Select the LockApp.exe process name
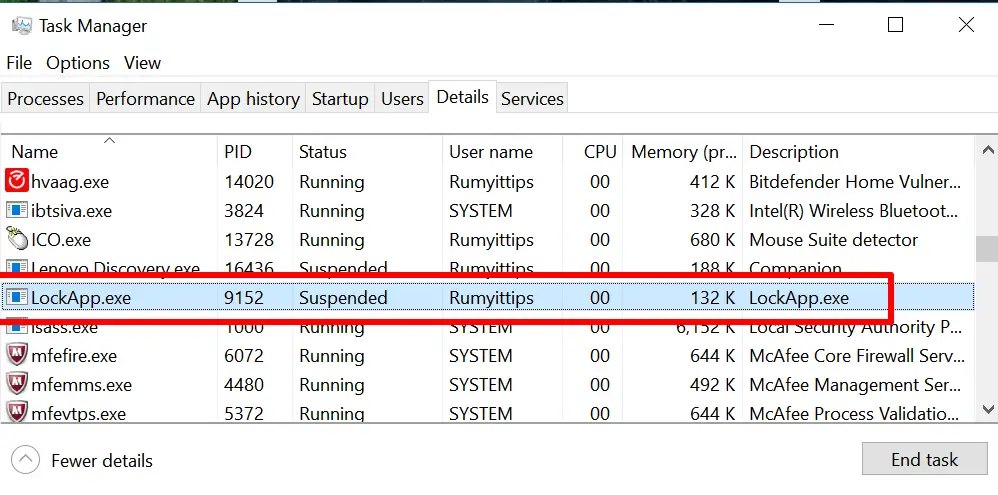Screen dimensions: 998x495 coord(81,297)
